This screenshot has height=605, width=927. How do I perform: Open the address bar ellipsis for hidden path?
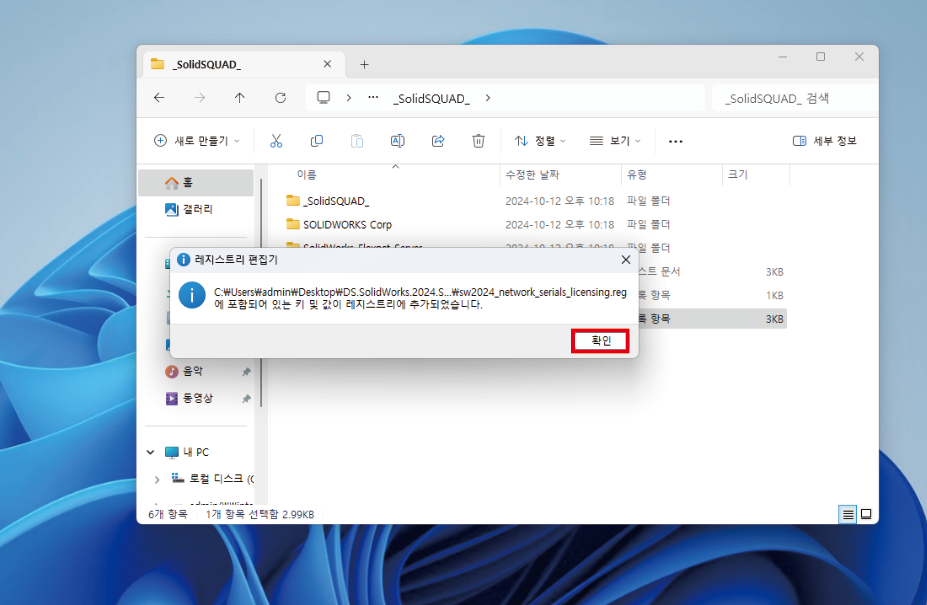[373, 98]
